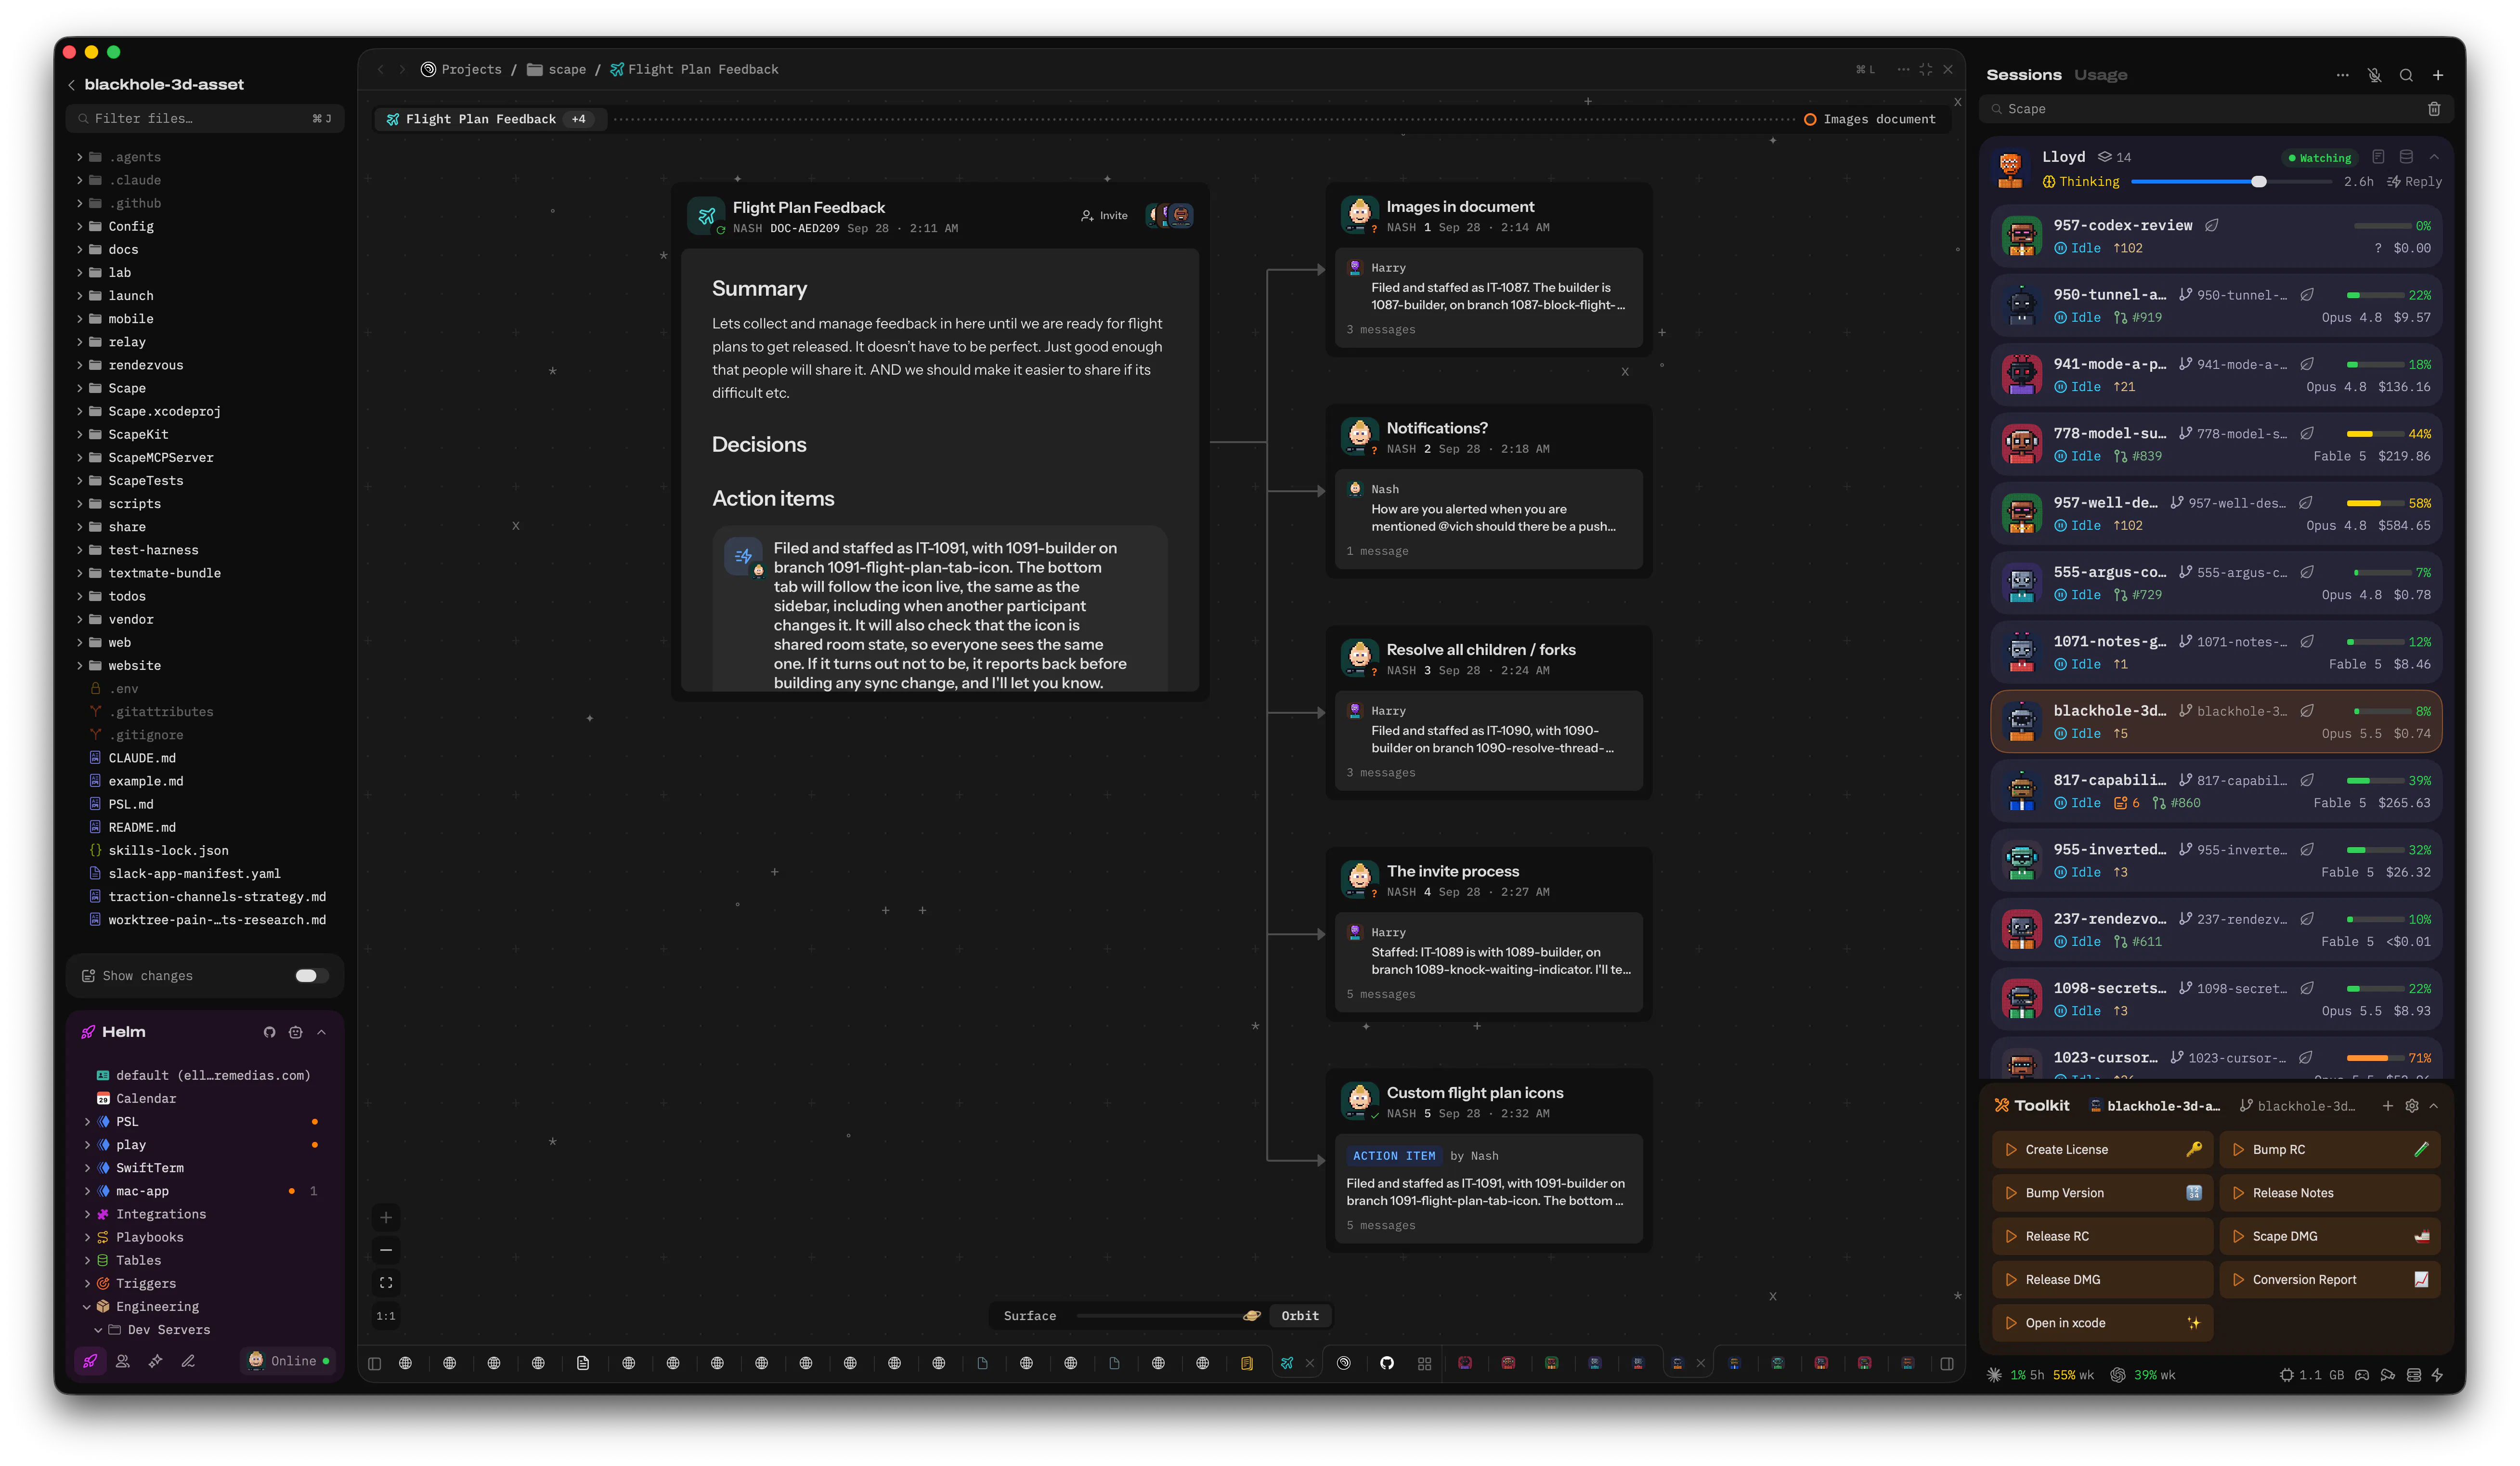Image resolution: width=2520 pixels, height=1466 pixels.
Task: Click the Invite button on Flight Plan Feedback
Action: tap(1104, 215)
